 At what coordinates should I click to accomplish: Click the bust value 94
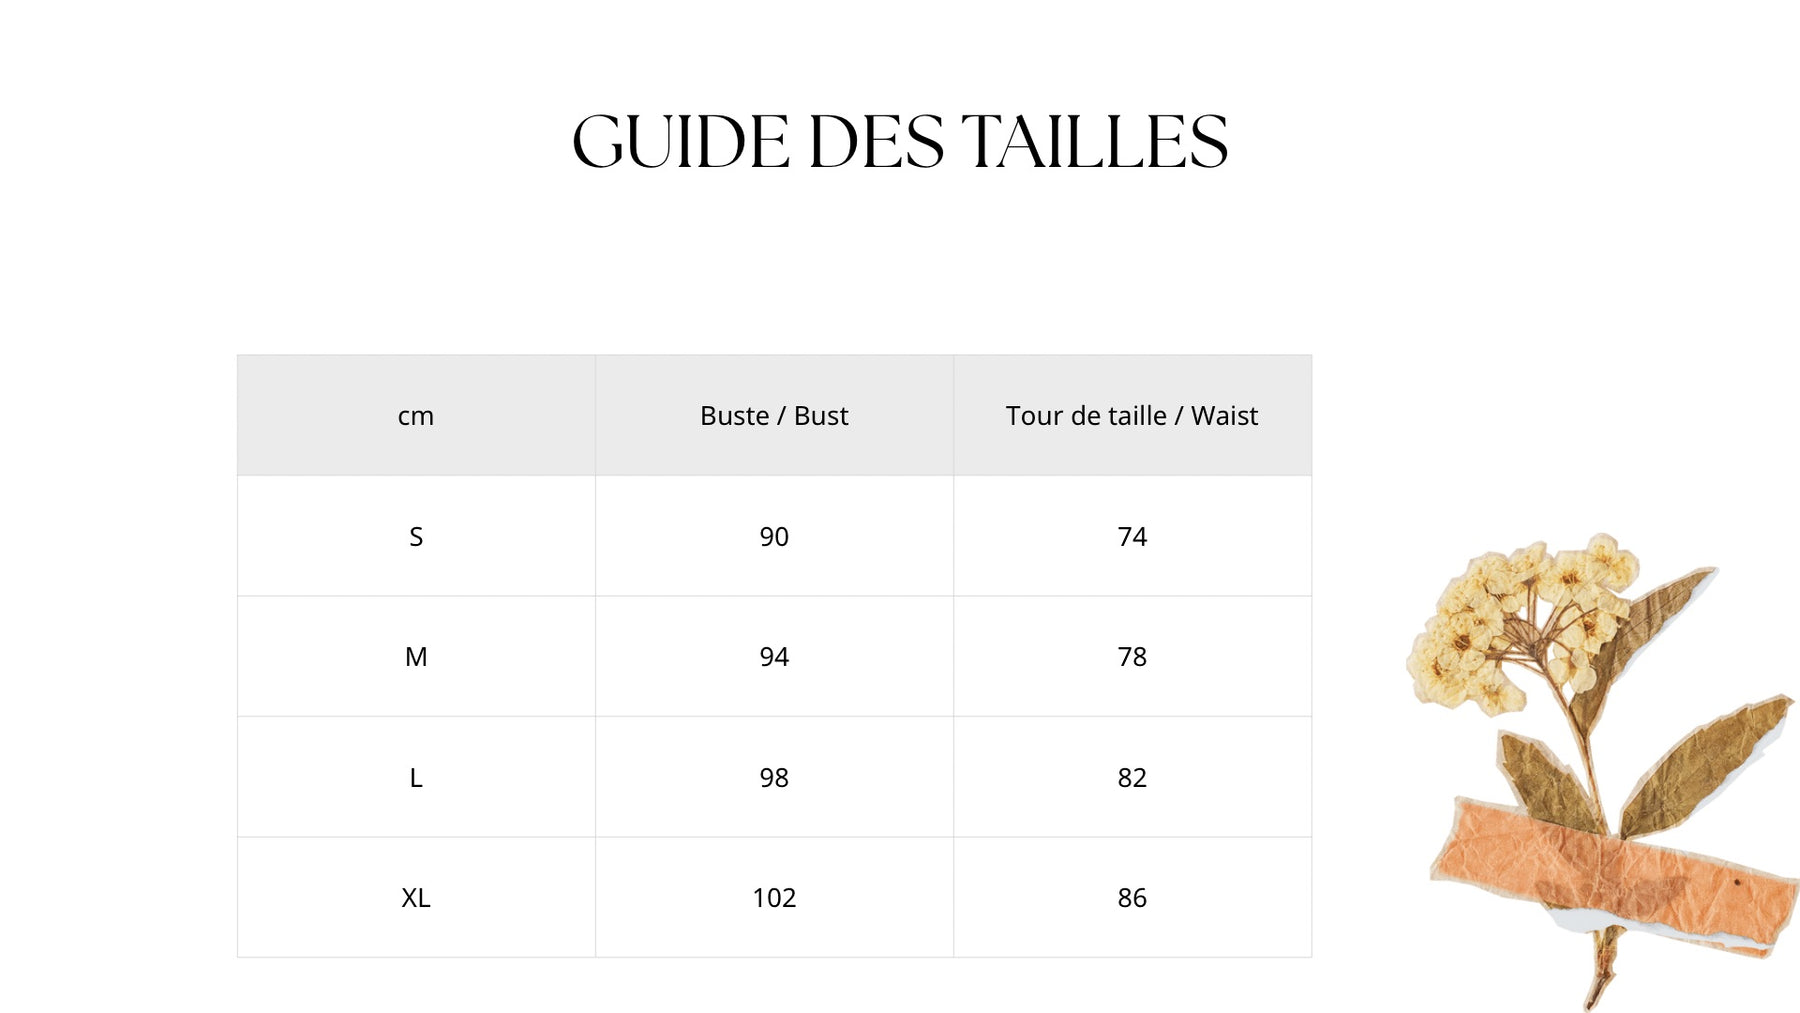pos(774,657)
